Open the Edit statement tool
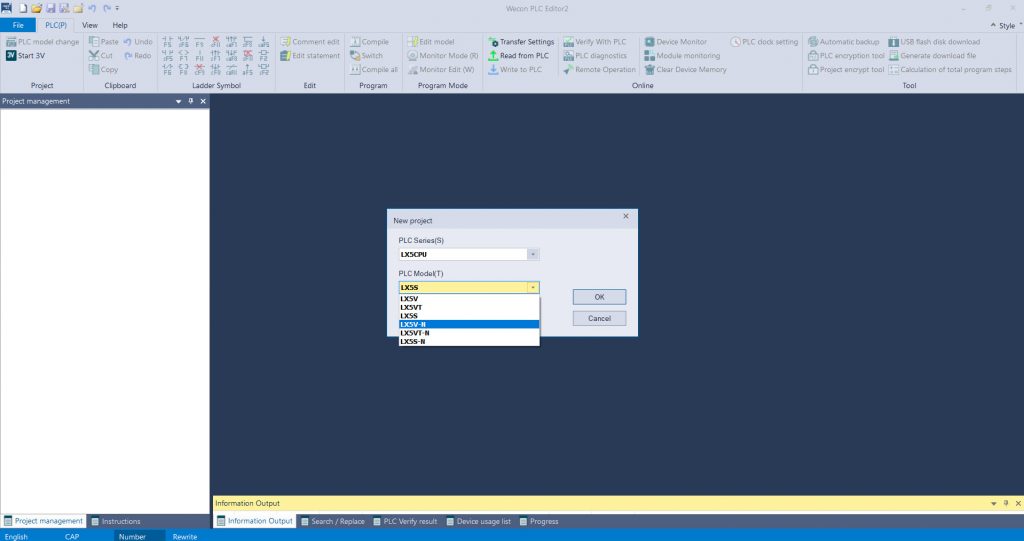 [x=310, y=56]
